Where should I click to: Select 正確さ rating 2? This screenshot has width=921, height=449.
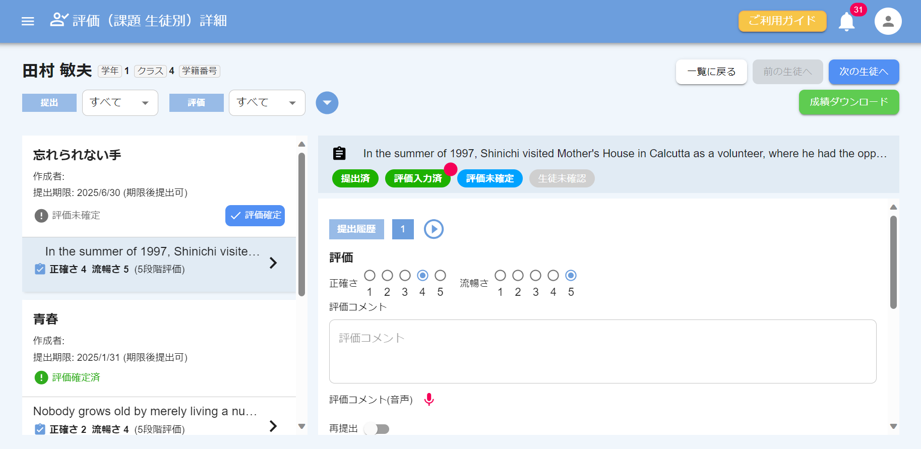[x=387, y=275]
